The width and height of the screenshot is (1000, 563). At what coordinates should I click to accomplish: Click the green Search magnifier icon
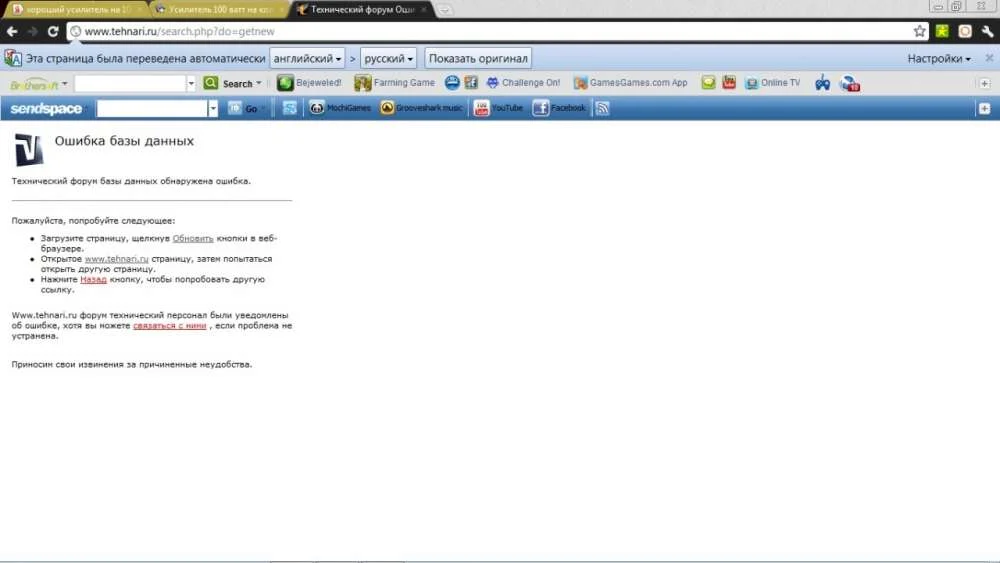[x=210, y=83]
